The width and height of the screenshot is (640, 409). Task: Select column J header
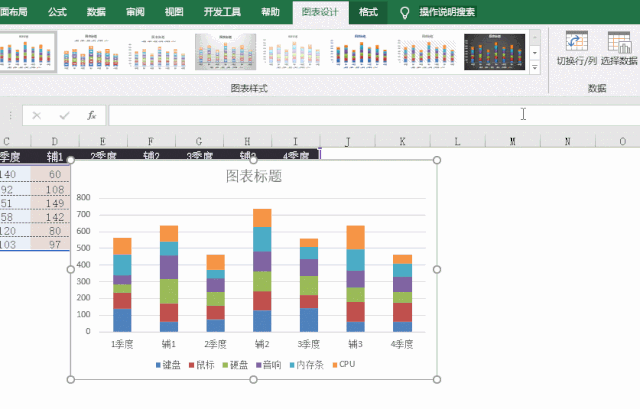(x=347, y=142)
